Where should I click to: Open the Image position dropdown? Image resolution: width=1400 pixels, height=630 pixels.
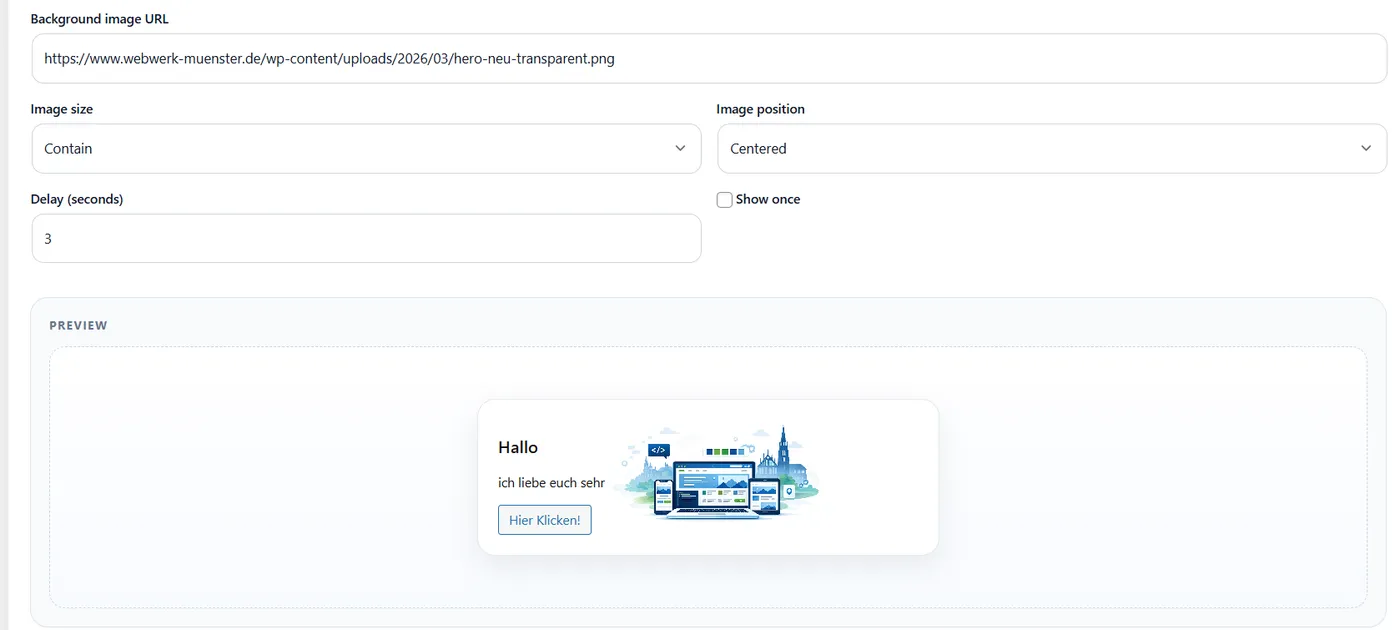pyautogui.click(x=1052, y=149)
